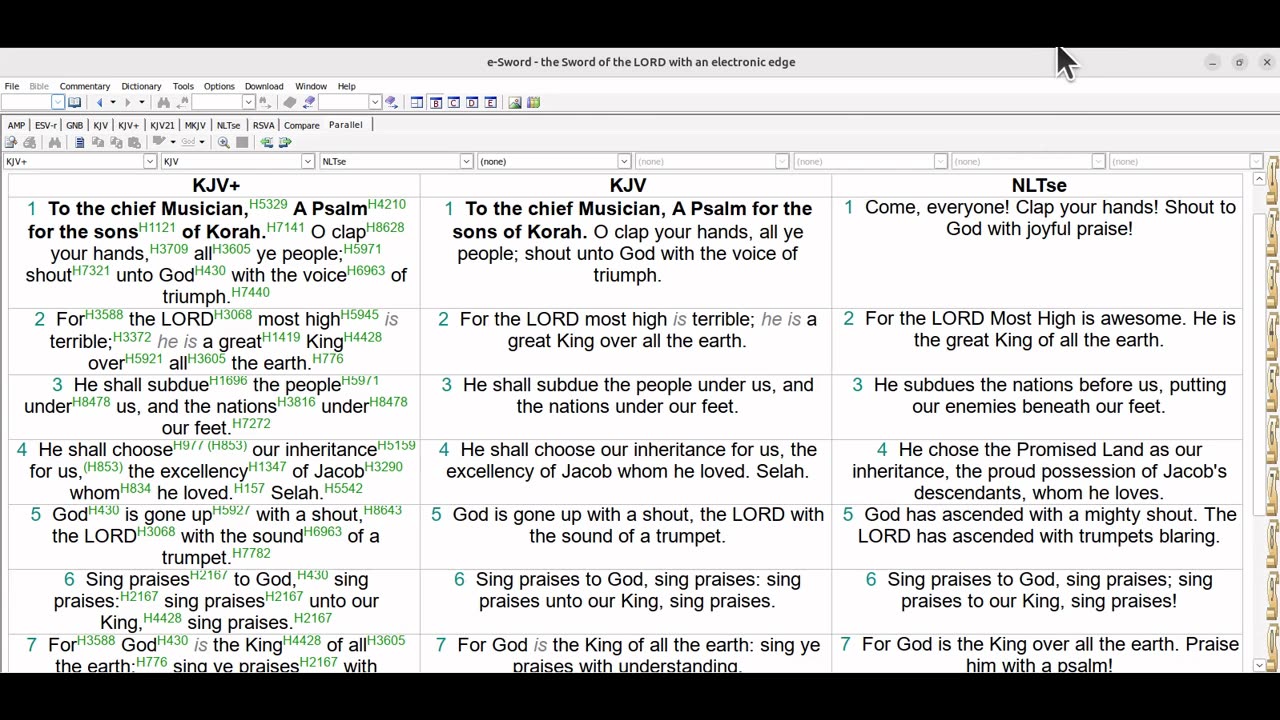This screenshot has height=720, width=1280.
Task: Open the highlighter color dropdown arrow
Action: point(173,142)
